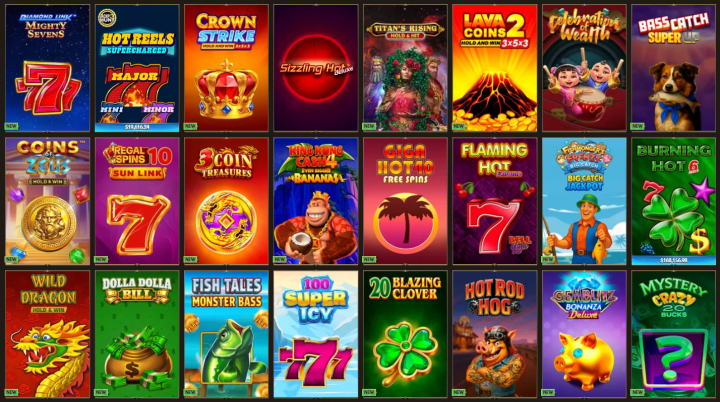Image resolution: width=720 pixels, height=402 pixels.
Task: Select Celebration of Wealth game
Action: [x=584, y=68]
